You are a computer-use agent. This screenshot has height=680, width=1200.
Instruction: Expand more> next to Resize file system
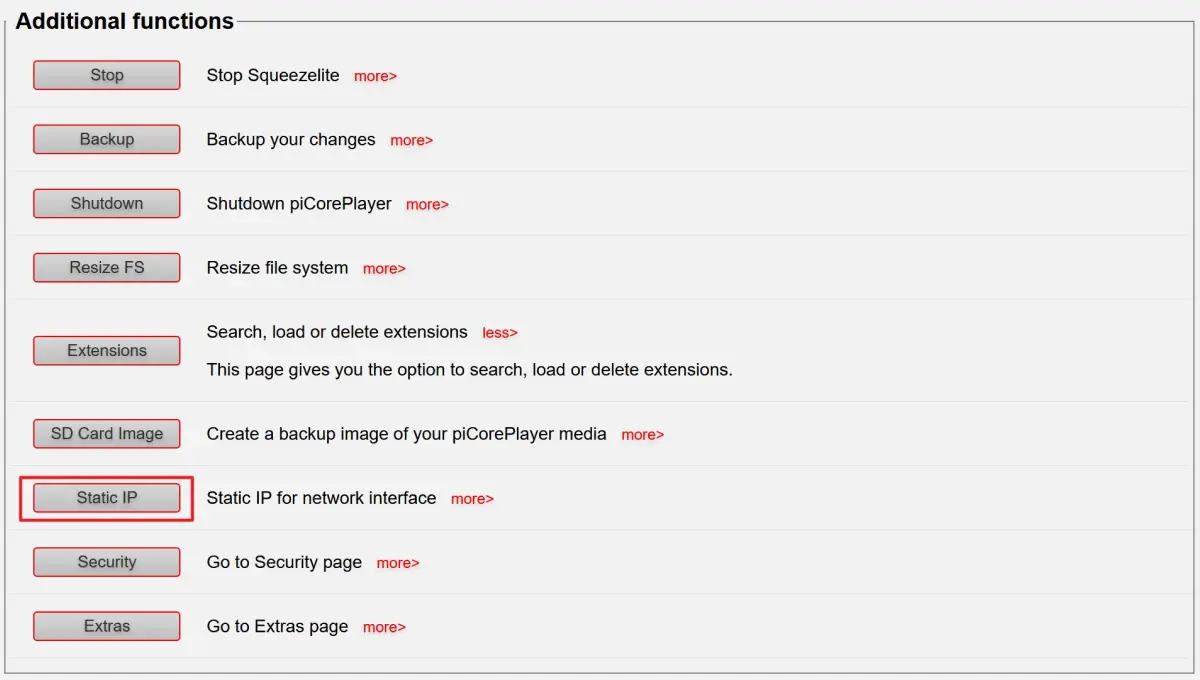pyautogui.click(x=384, y=269)
